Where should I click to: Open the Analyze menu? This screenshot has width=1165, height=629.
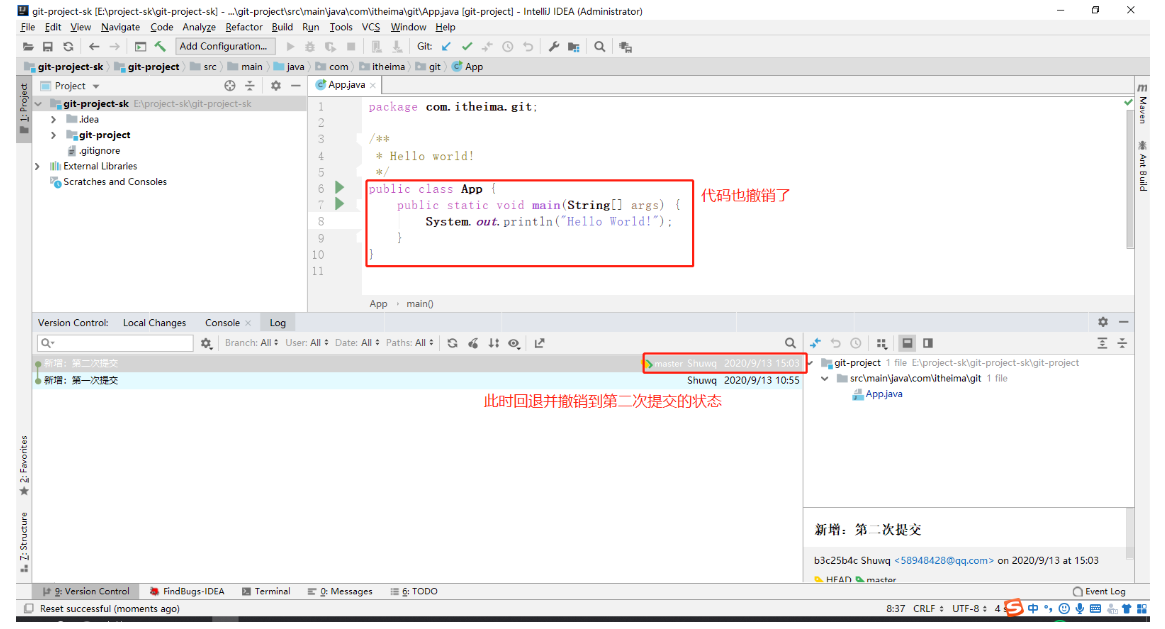(198, 27)
